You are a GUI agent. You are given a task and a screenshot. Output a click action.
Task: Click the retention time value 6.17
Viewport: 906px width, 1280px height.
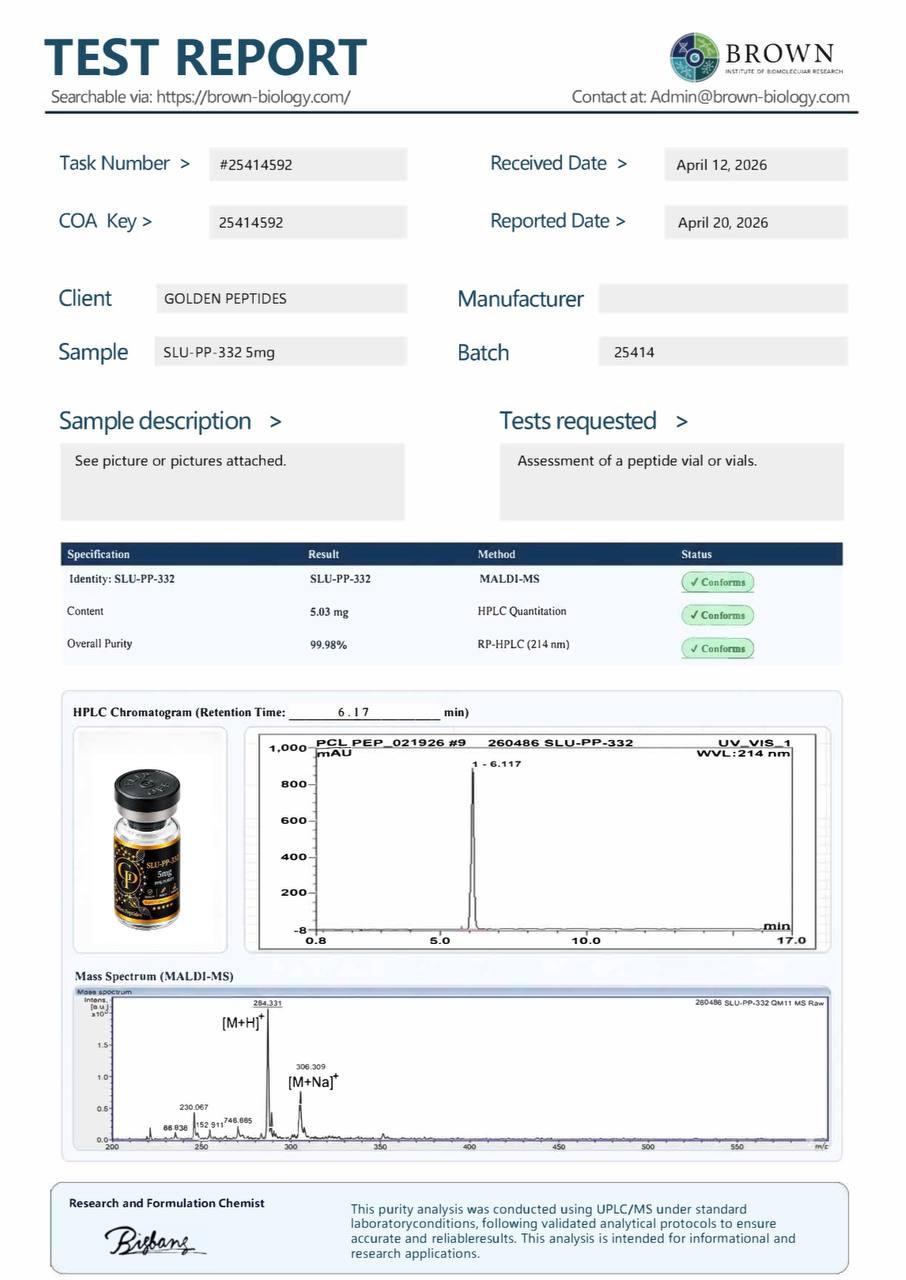(x=353, y=712)
